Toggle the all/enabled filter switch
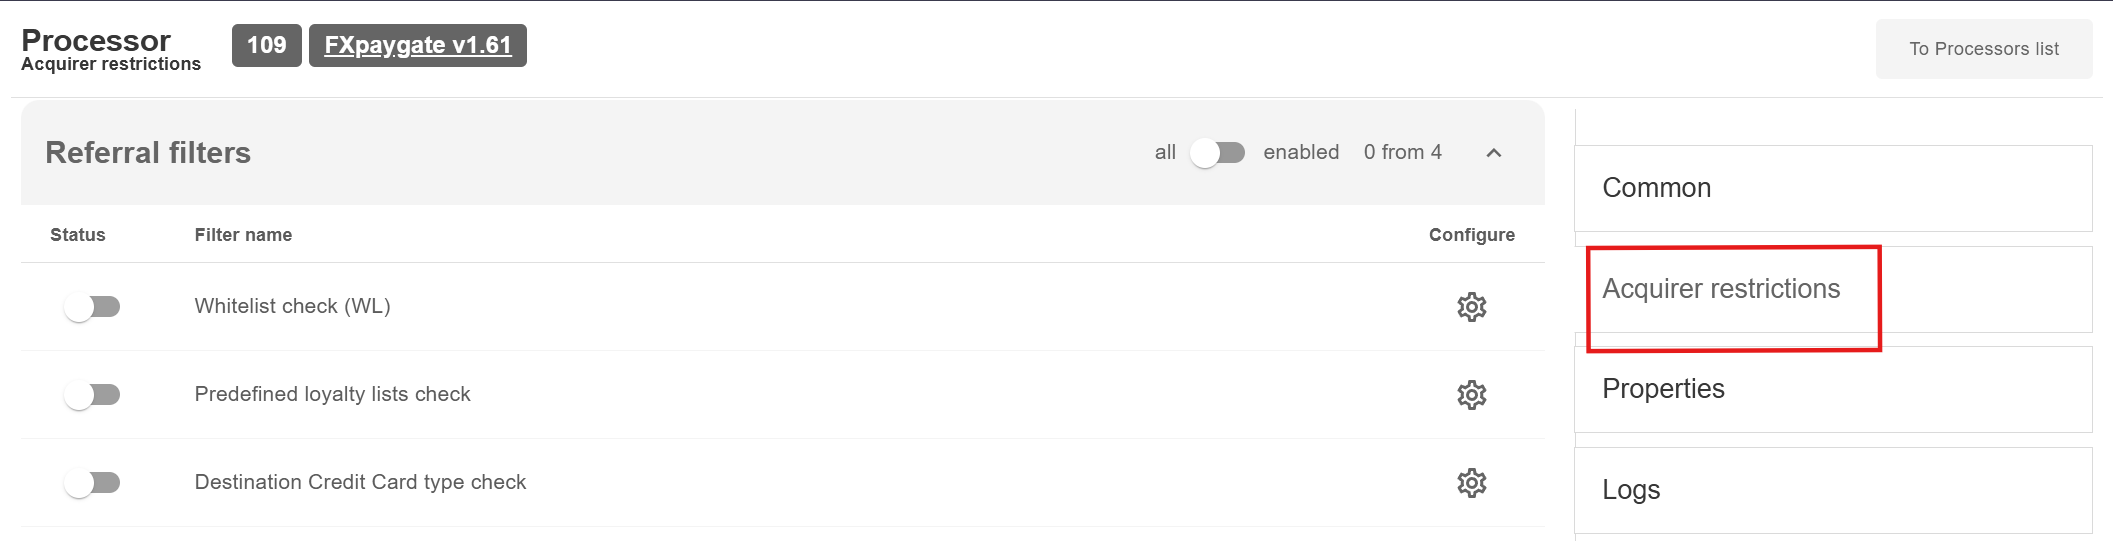Screen dimensions: 2113x541 pyautogui.click(x=1217, y=153)
